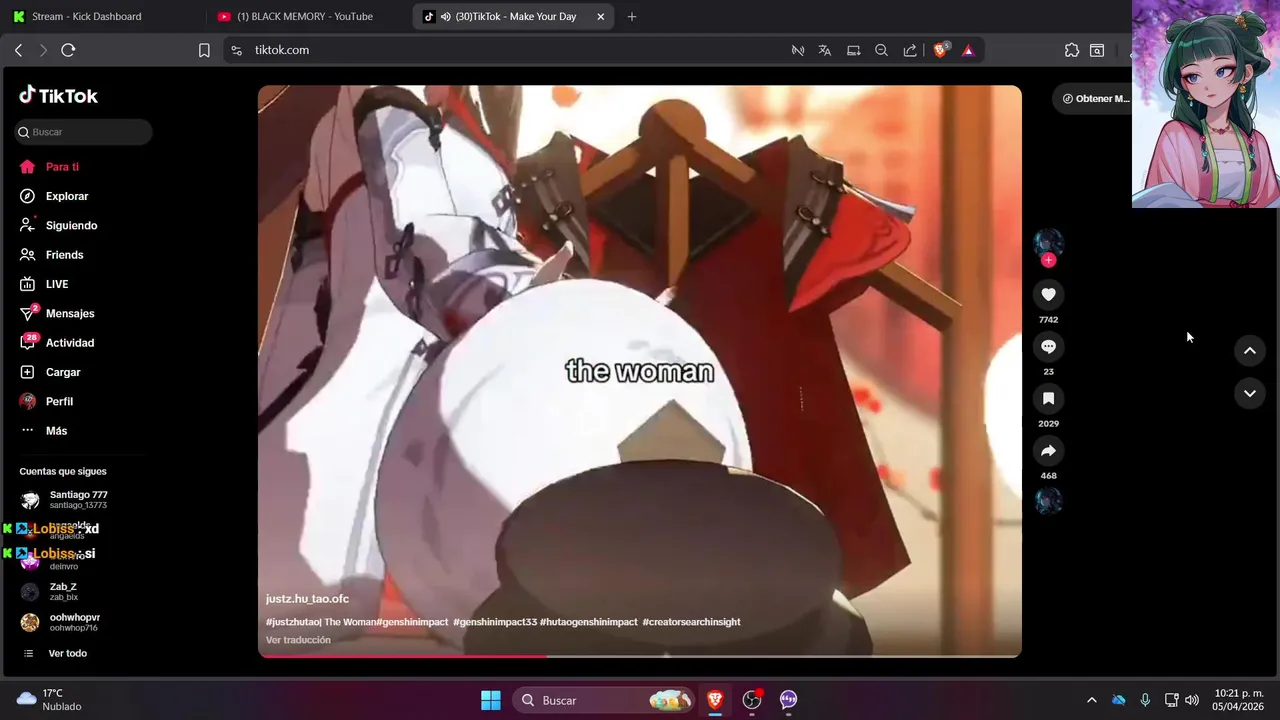
Task: Open the #creatorsearchinsight hashtag
Action: coord(691,622)
